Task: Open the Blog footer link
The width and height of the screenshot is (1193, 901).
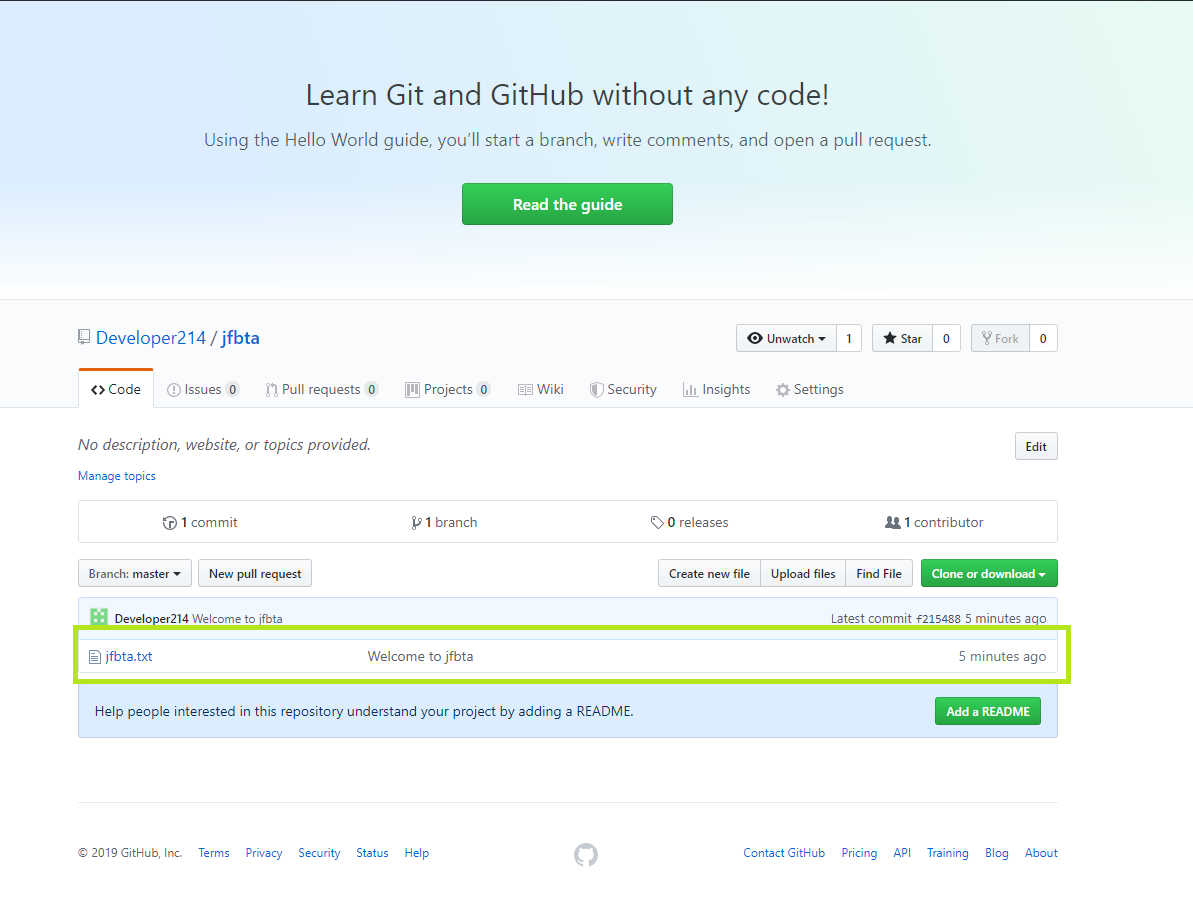Action: tap(997, 853)
